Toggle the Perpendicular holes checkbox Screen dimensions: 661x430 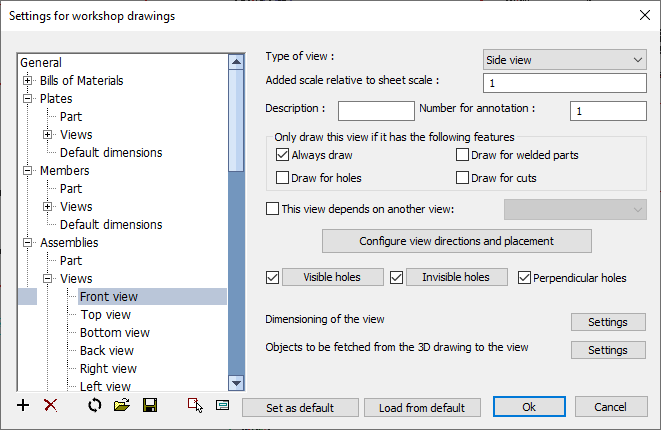point(524,278)
